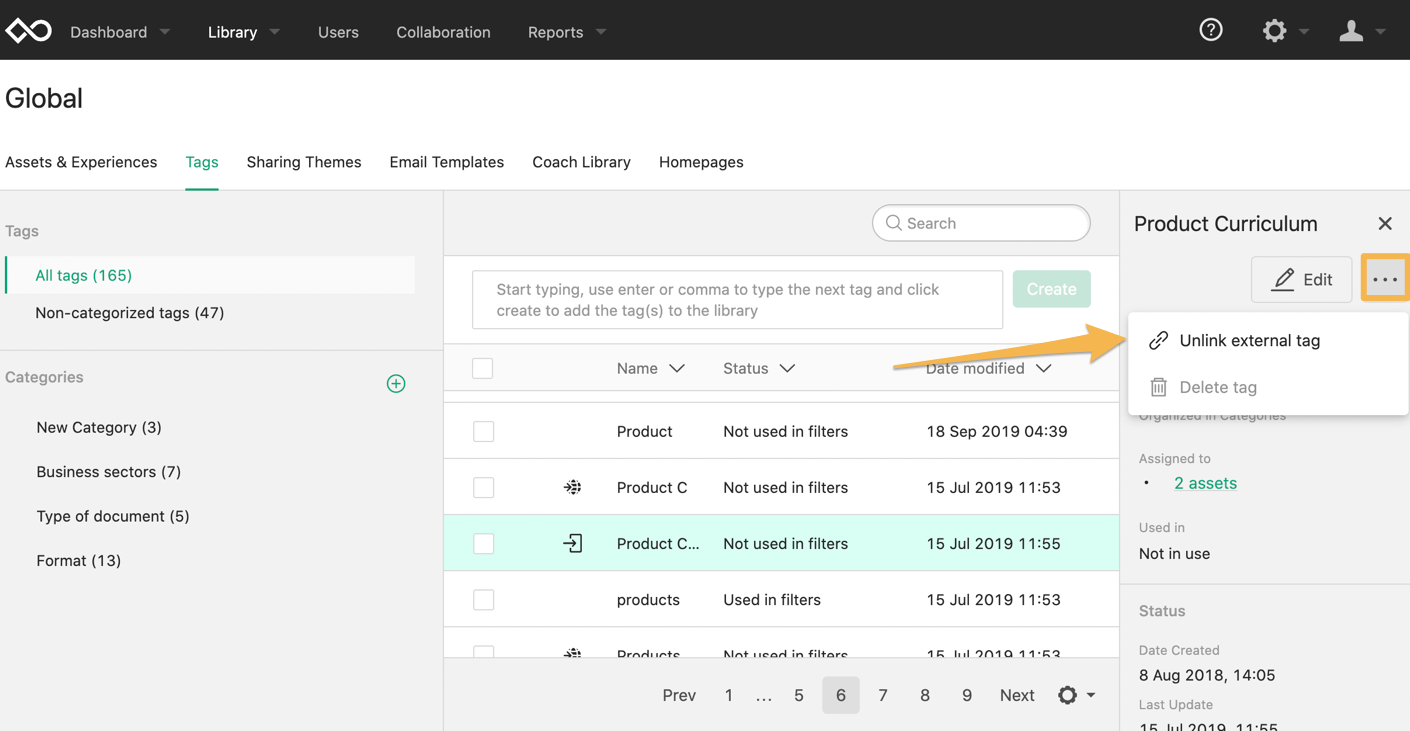Select Format (13) category
This screenshot has height=731, width=1410.
[79, 561]
